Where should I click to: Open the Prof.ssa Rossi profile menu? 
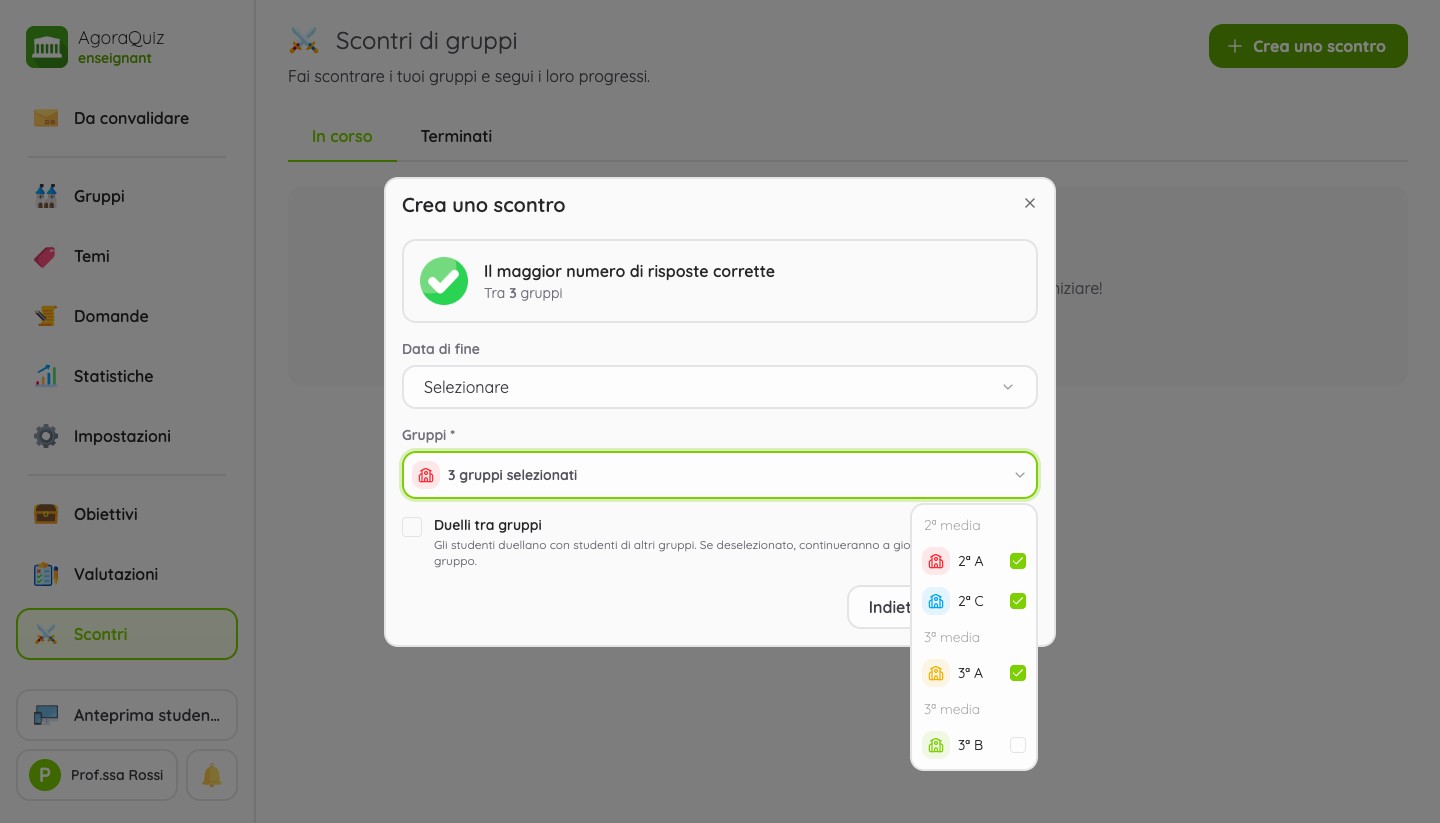pyautogui.click(x=97, y=775)
